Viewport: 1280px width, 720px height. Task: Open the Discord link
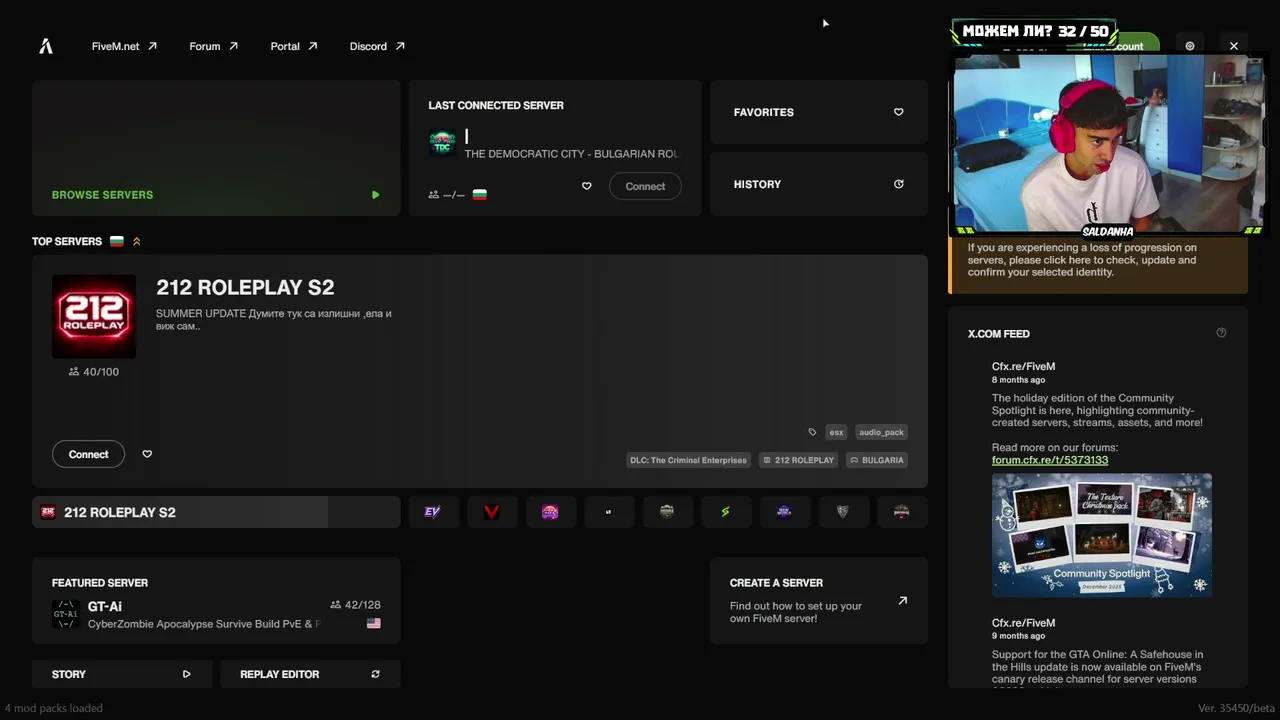[377, 46]
